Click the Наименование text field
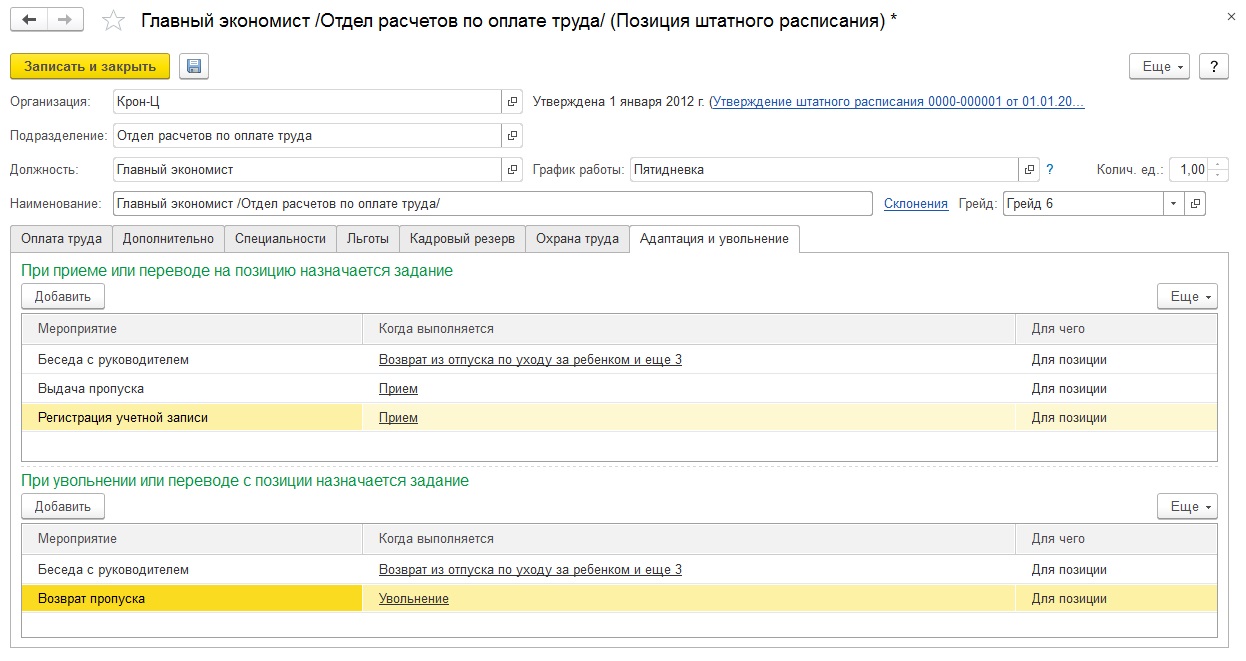The image size is (1246, 661). (x=492, y=204)
